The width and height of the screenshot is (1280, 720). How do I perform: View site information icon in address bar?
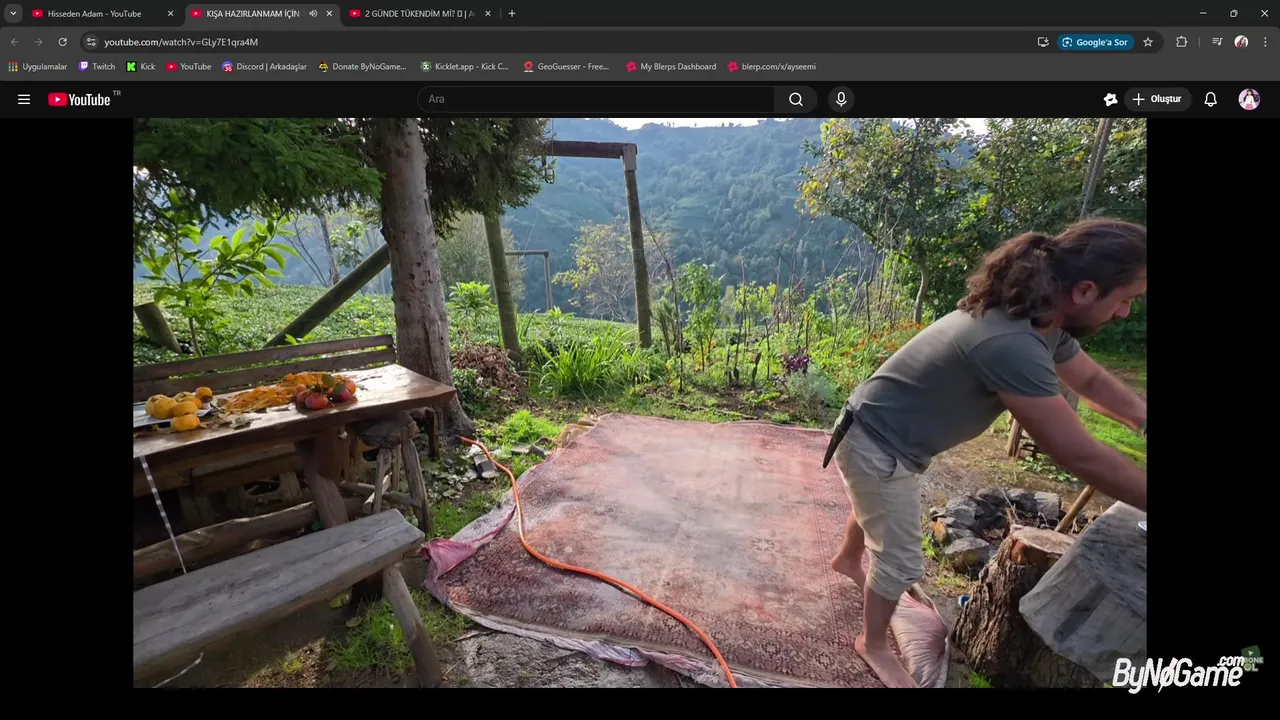click(91, 42)
